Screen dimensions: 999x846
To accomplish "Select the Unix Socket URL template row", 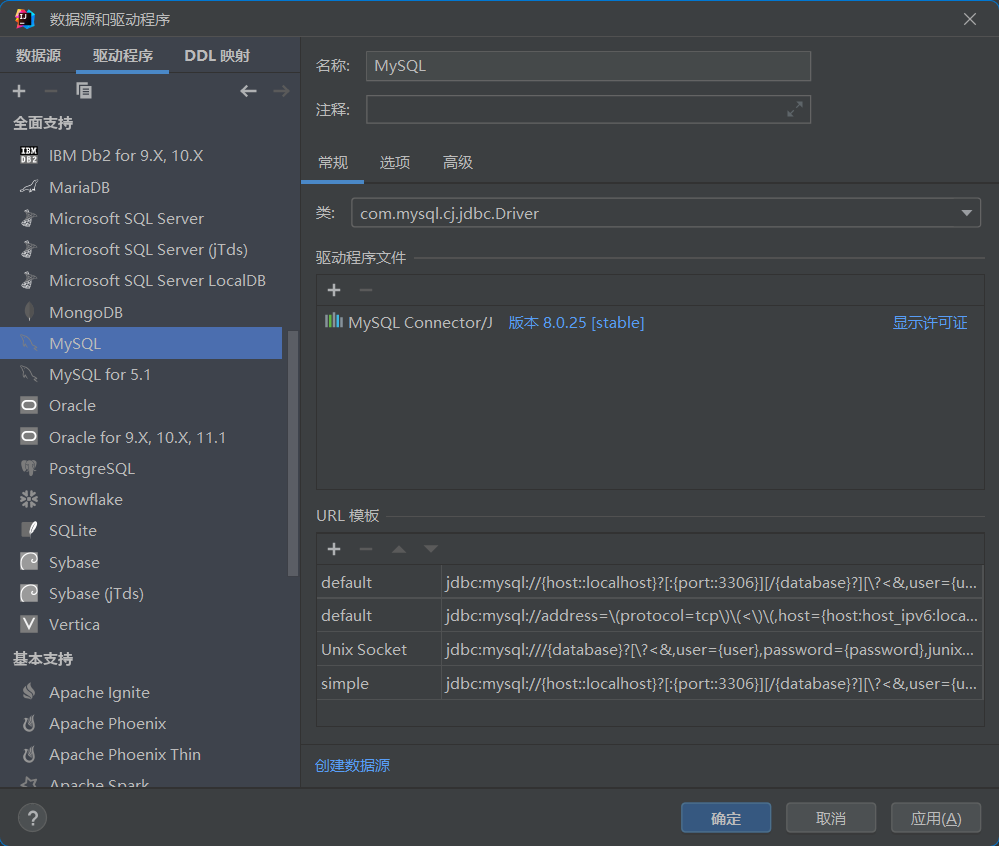I will [650, 649].
